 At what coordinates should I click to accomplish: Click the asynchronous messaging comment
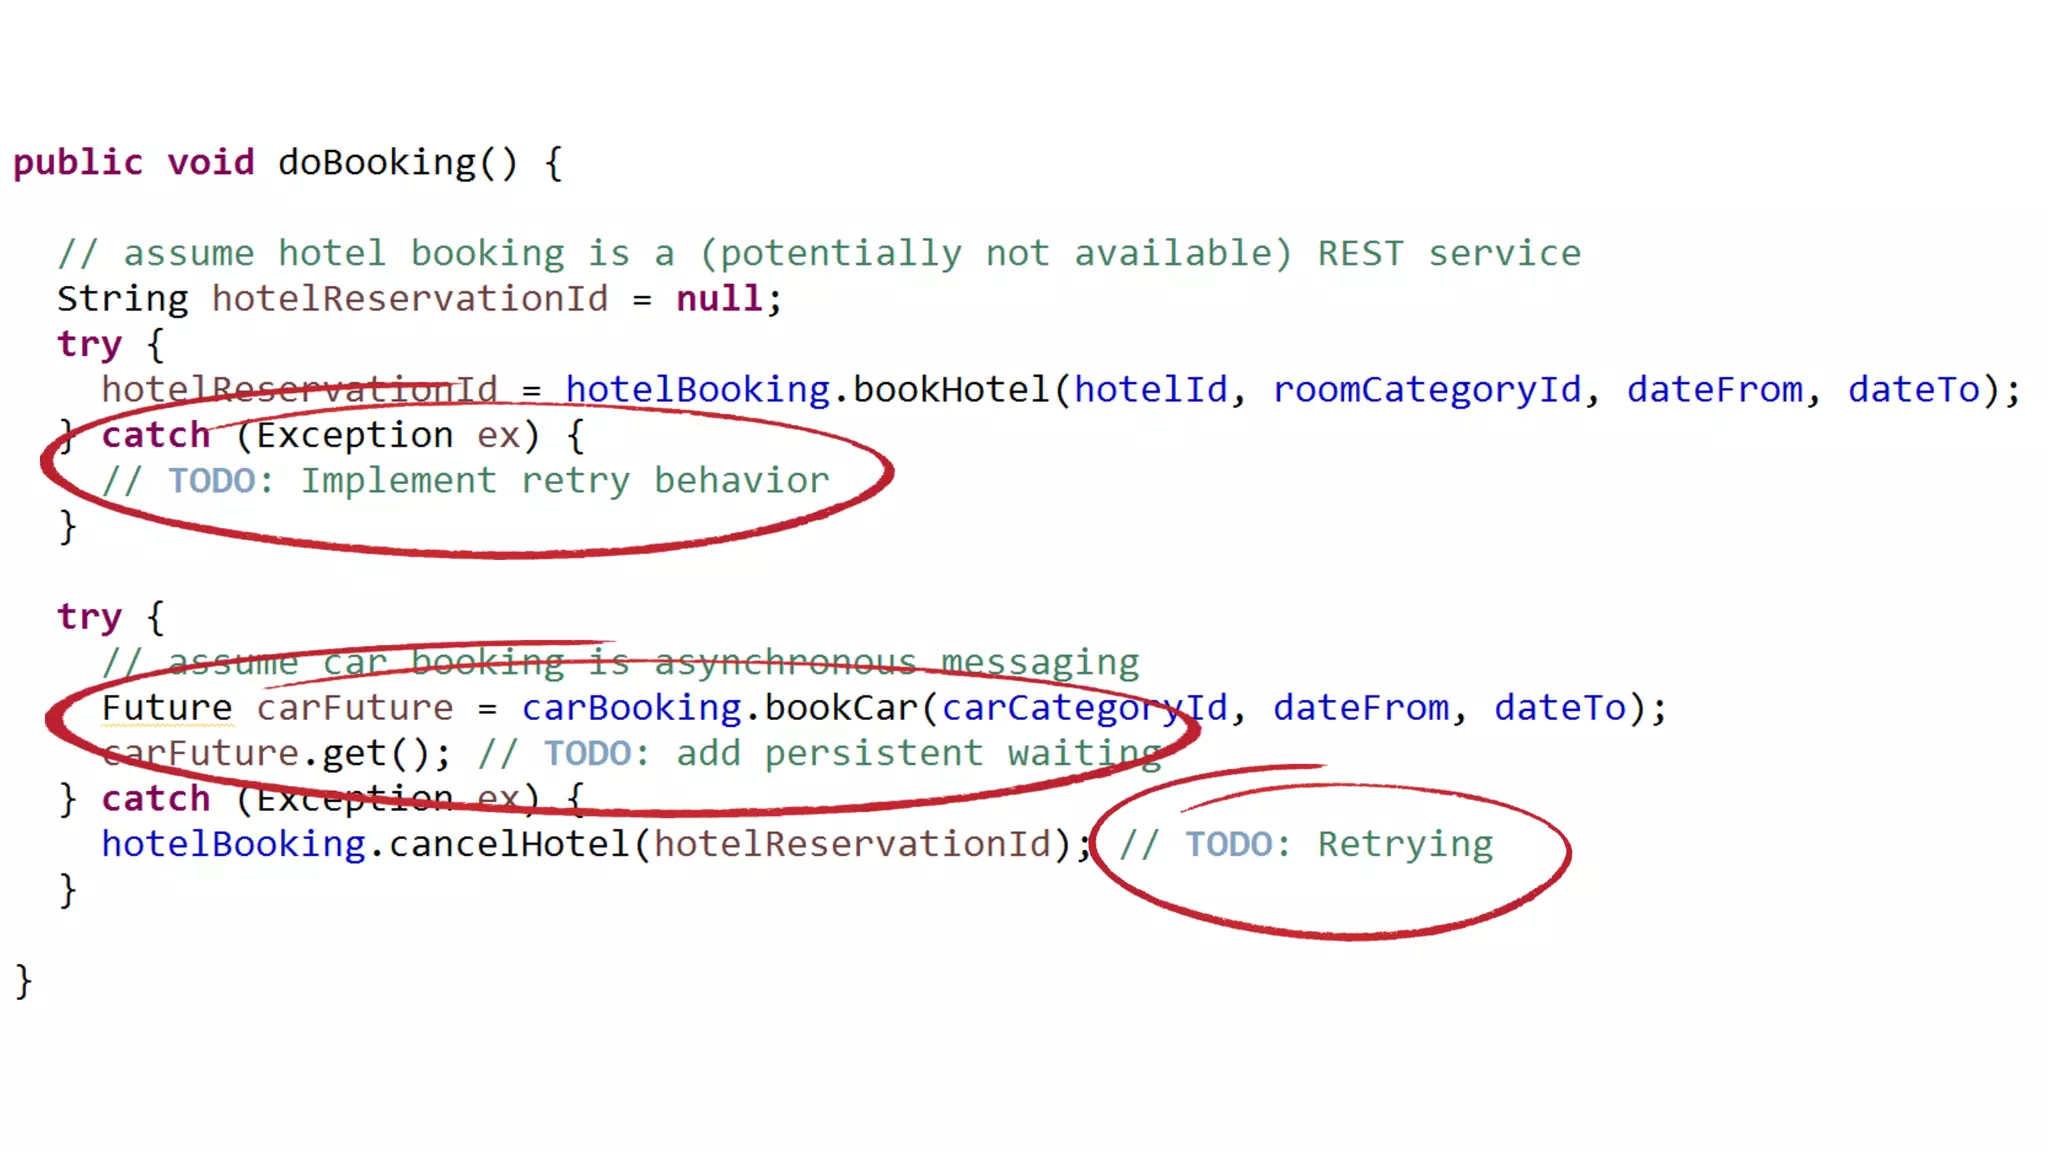tap(620, 662)
